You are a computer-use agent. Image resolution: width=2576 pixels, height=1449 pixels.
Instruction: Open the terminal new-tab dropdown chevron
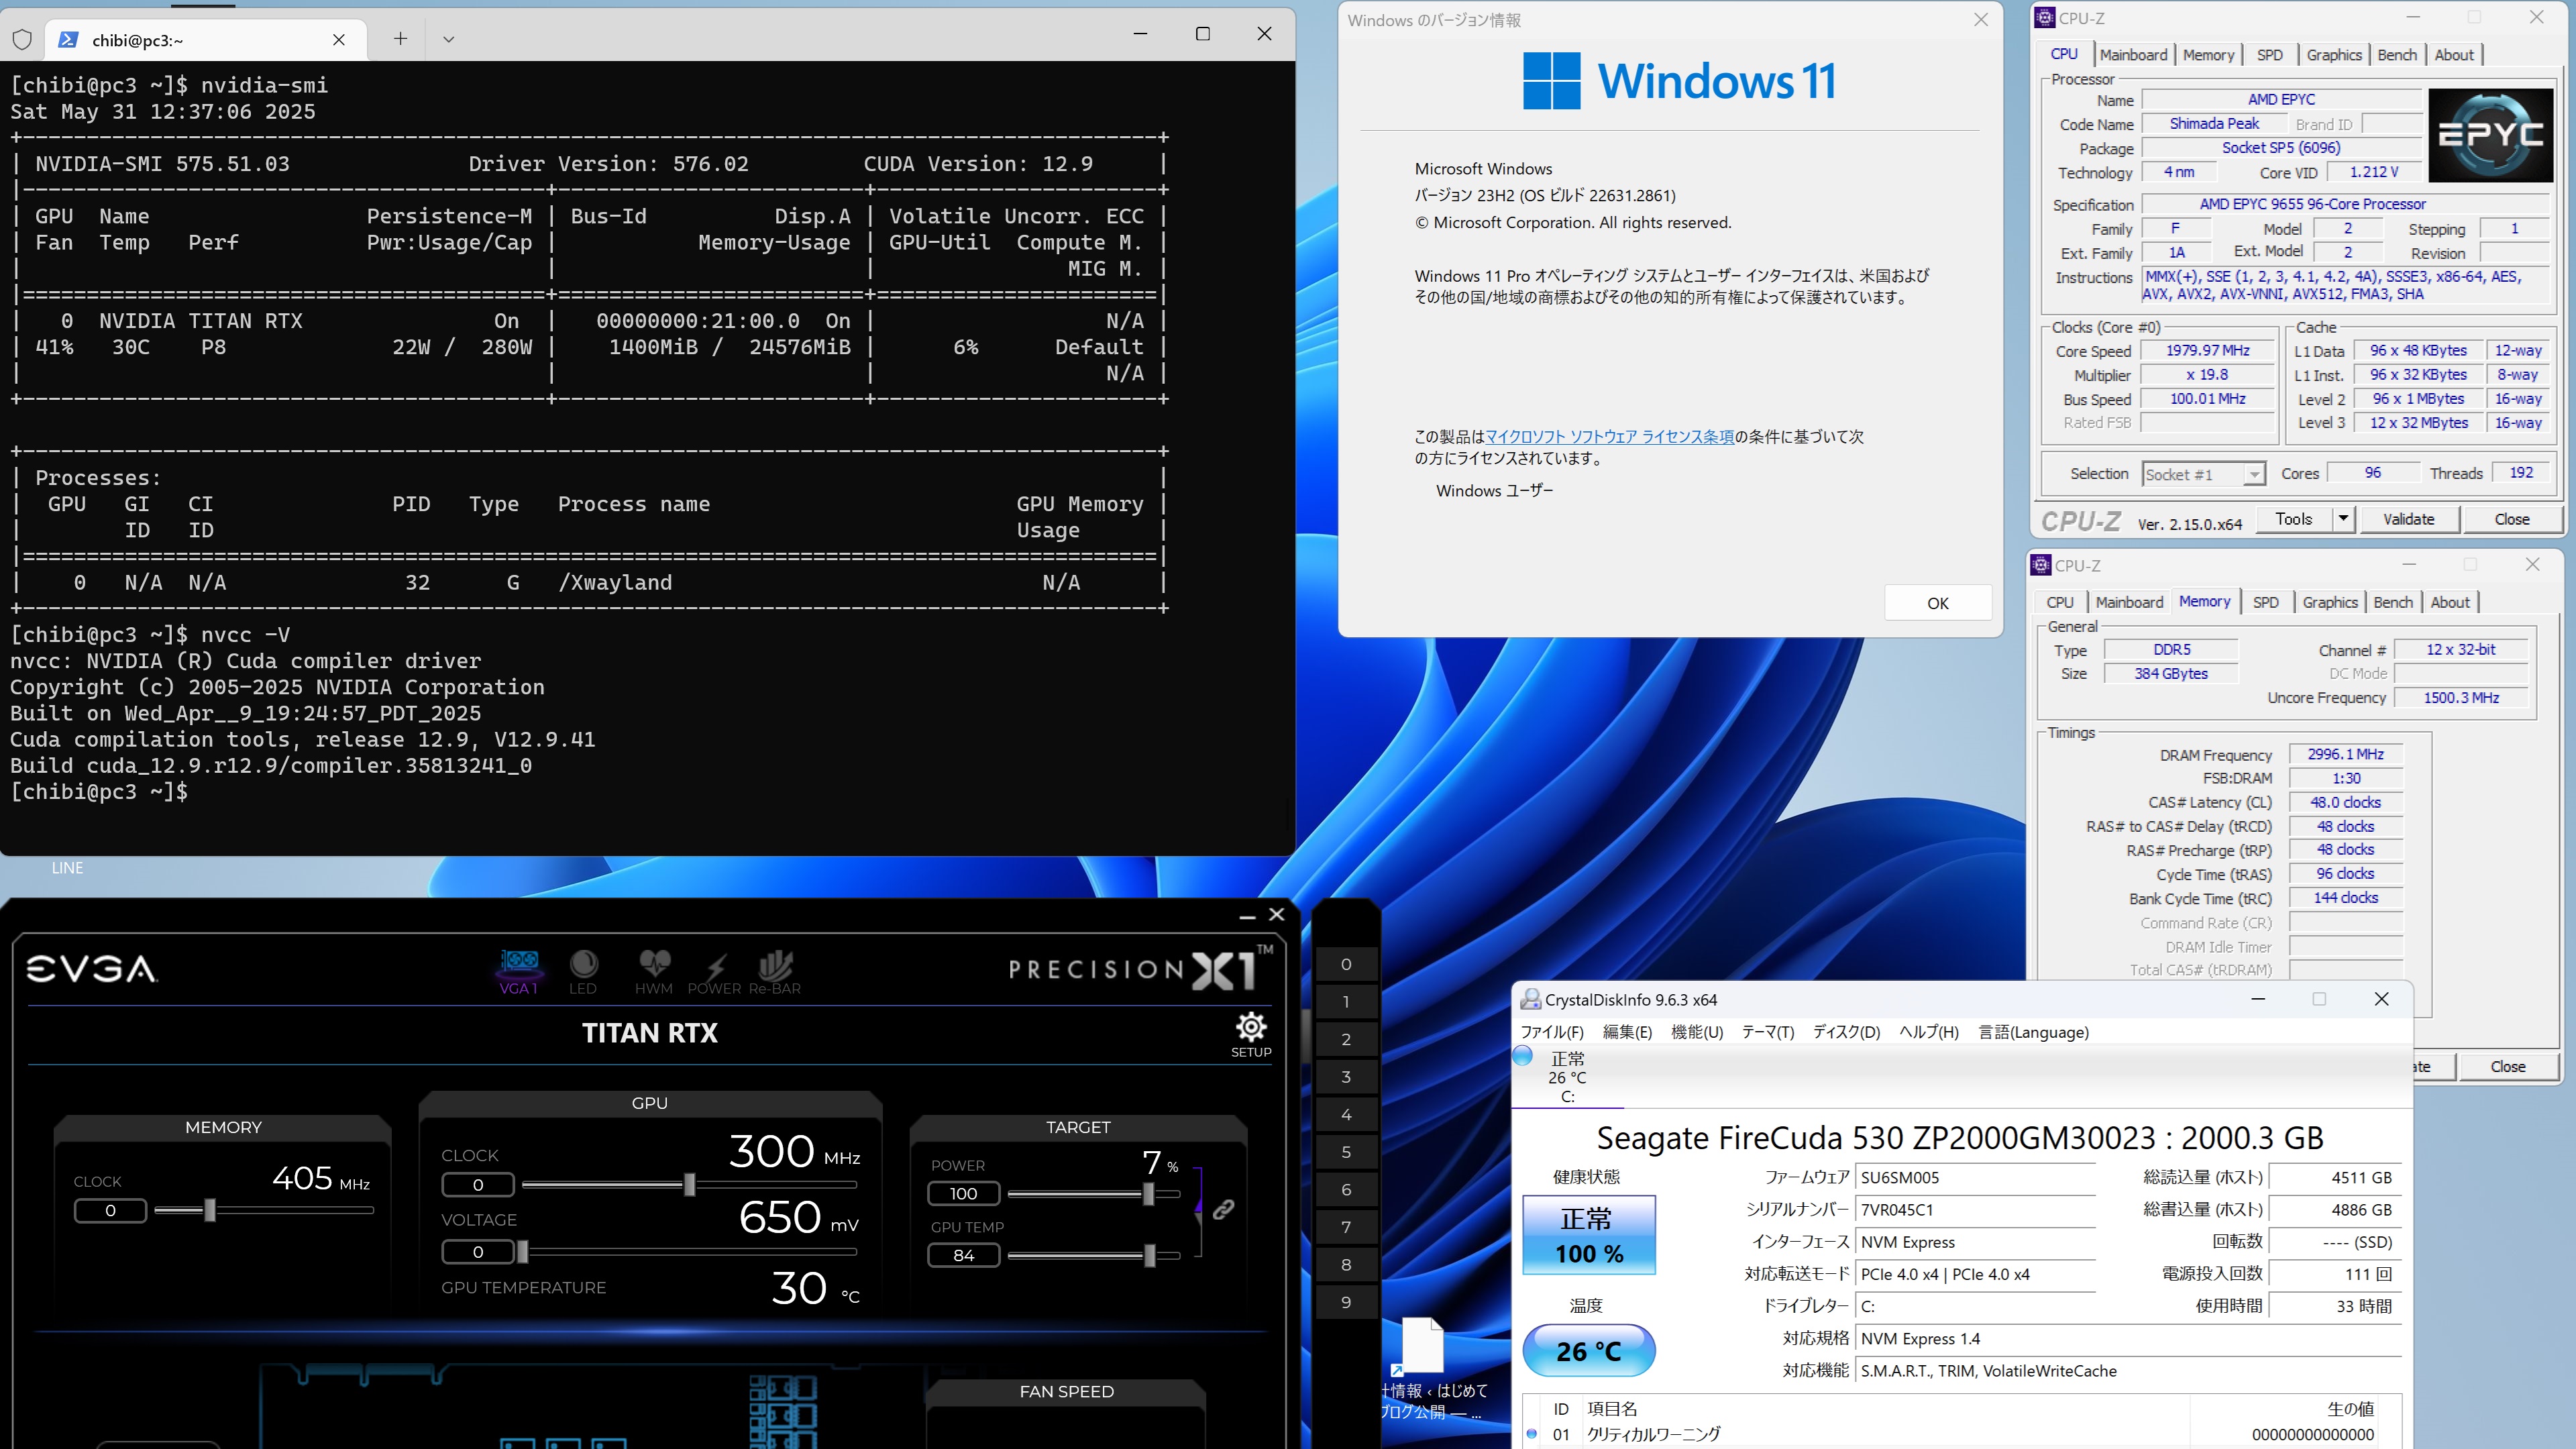tap(448, 40)
